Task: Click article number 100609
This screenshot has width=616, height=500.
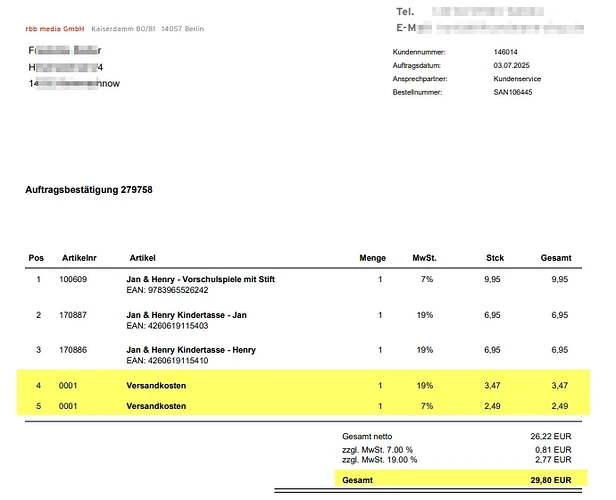Action: [x=73, y=279]
